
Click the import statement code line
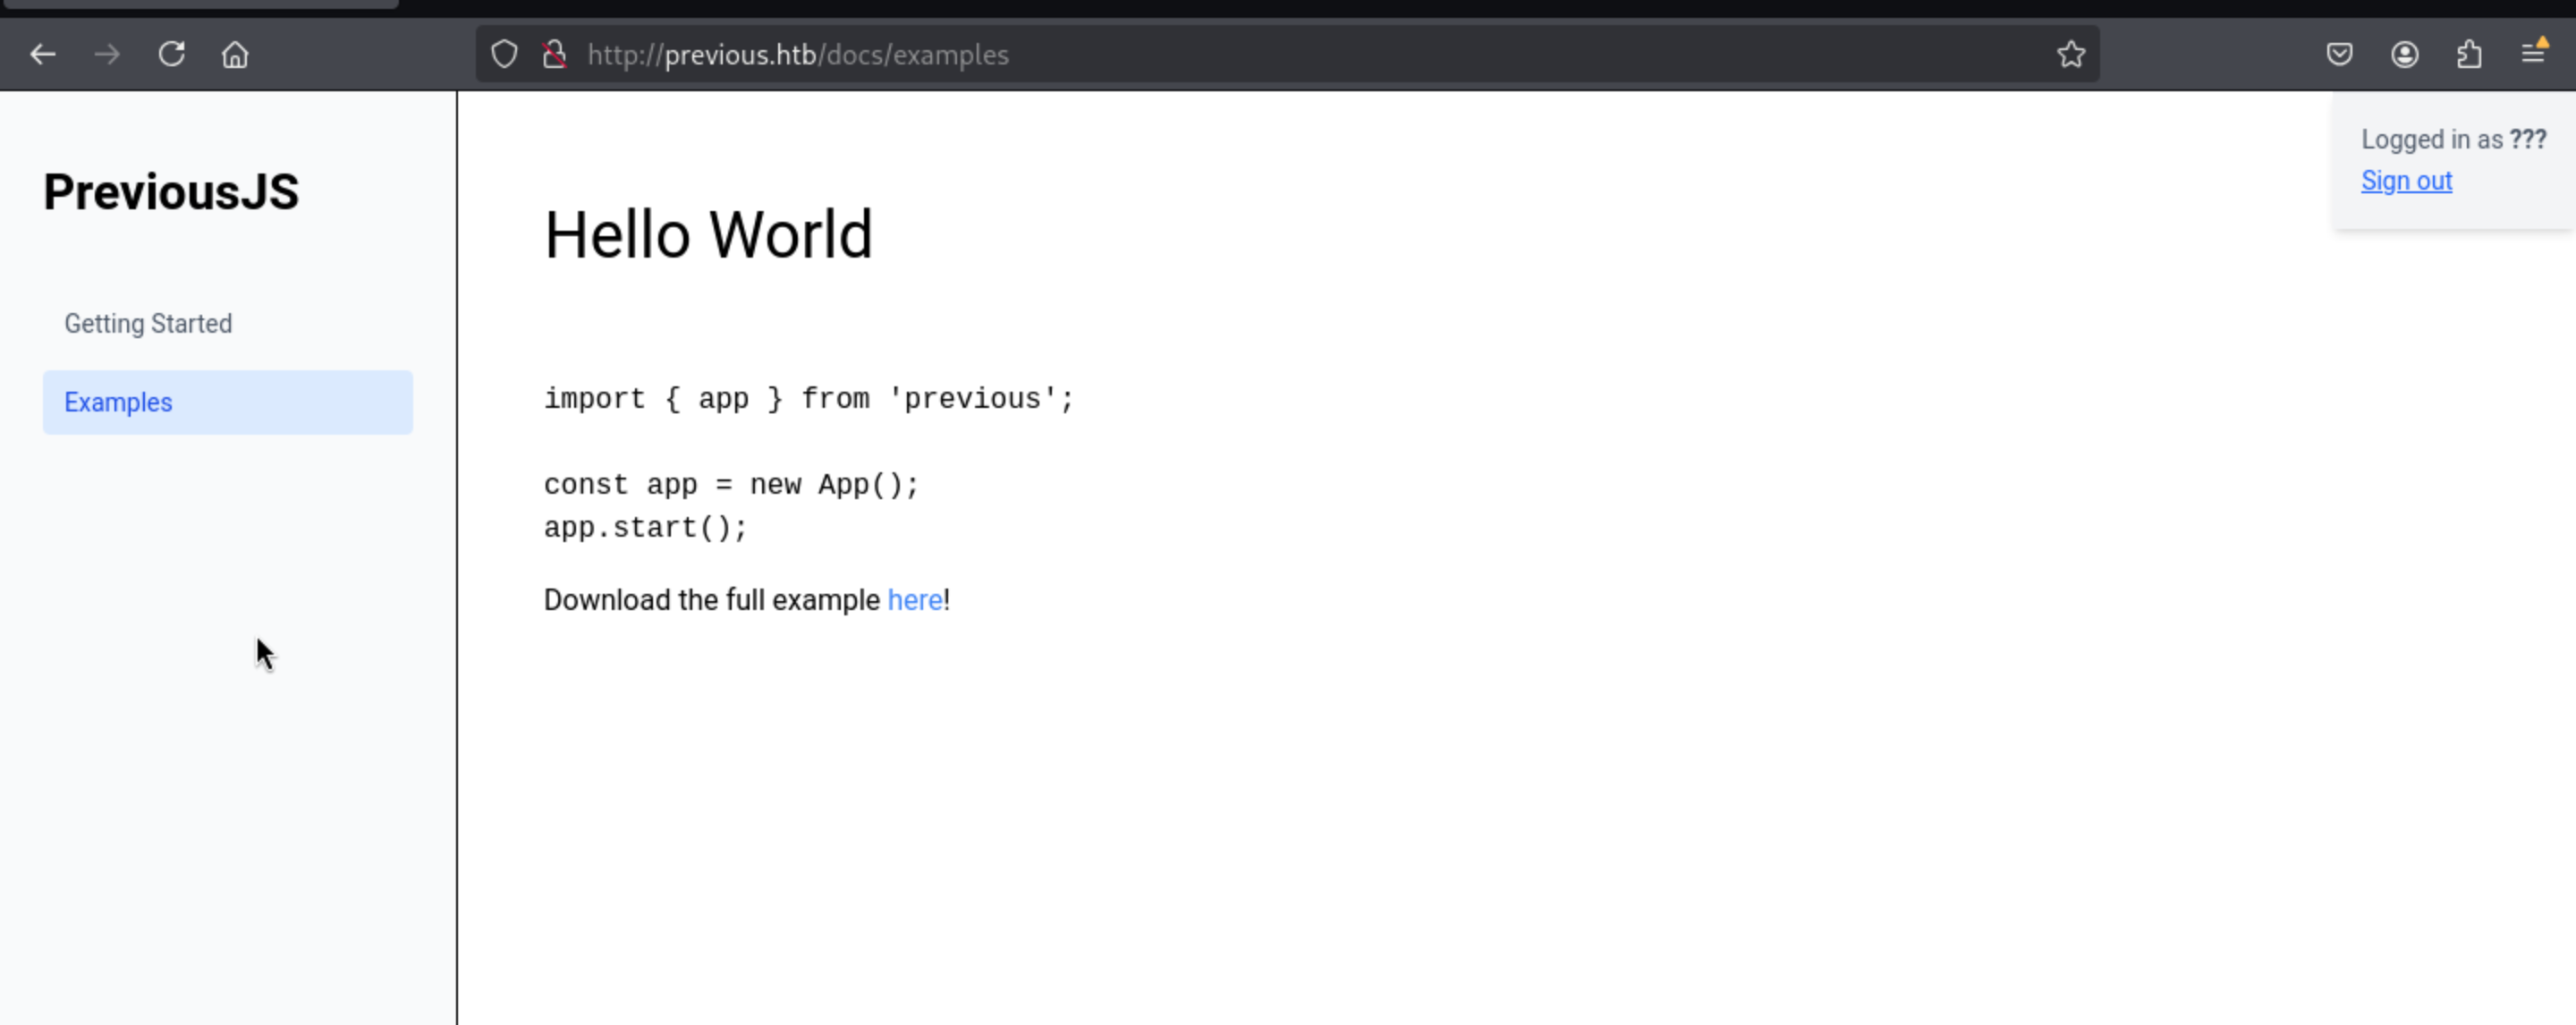808,399
